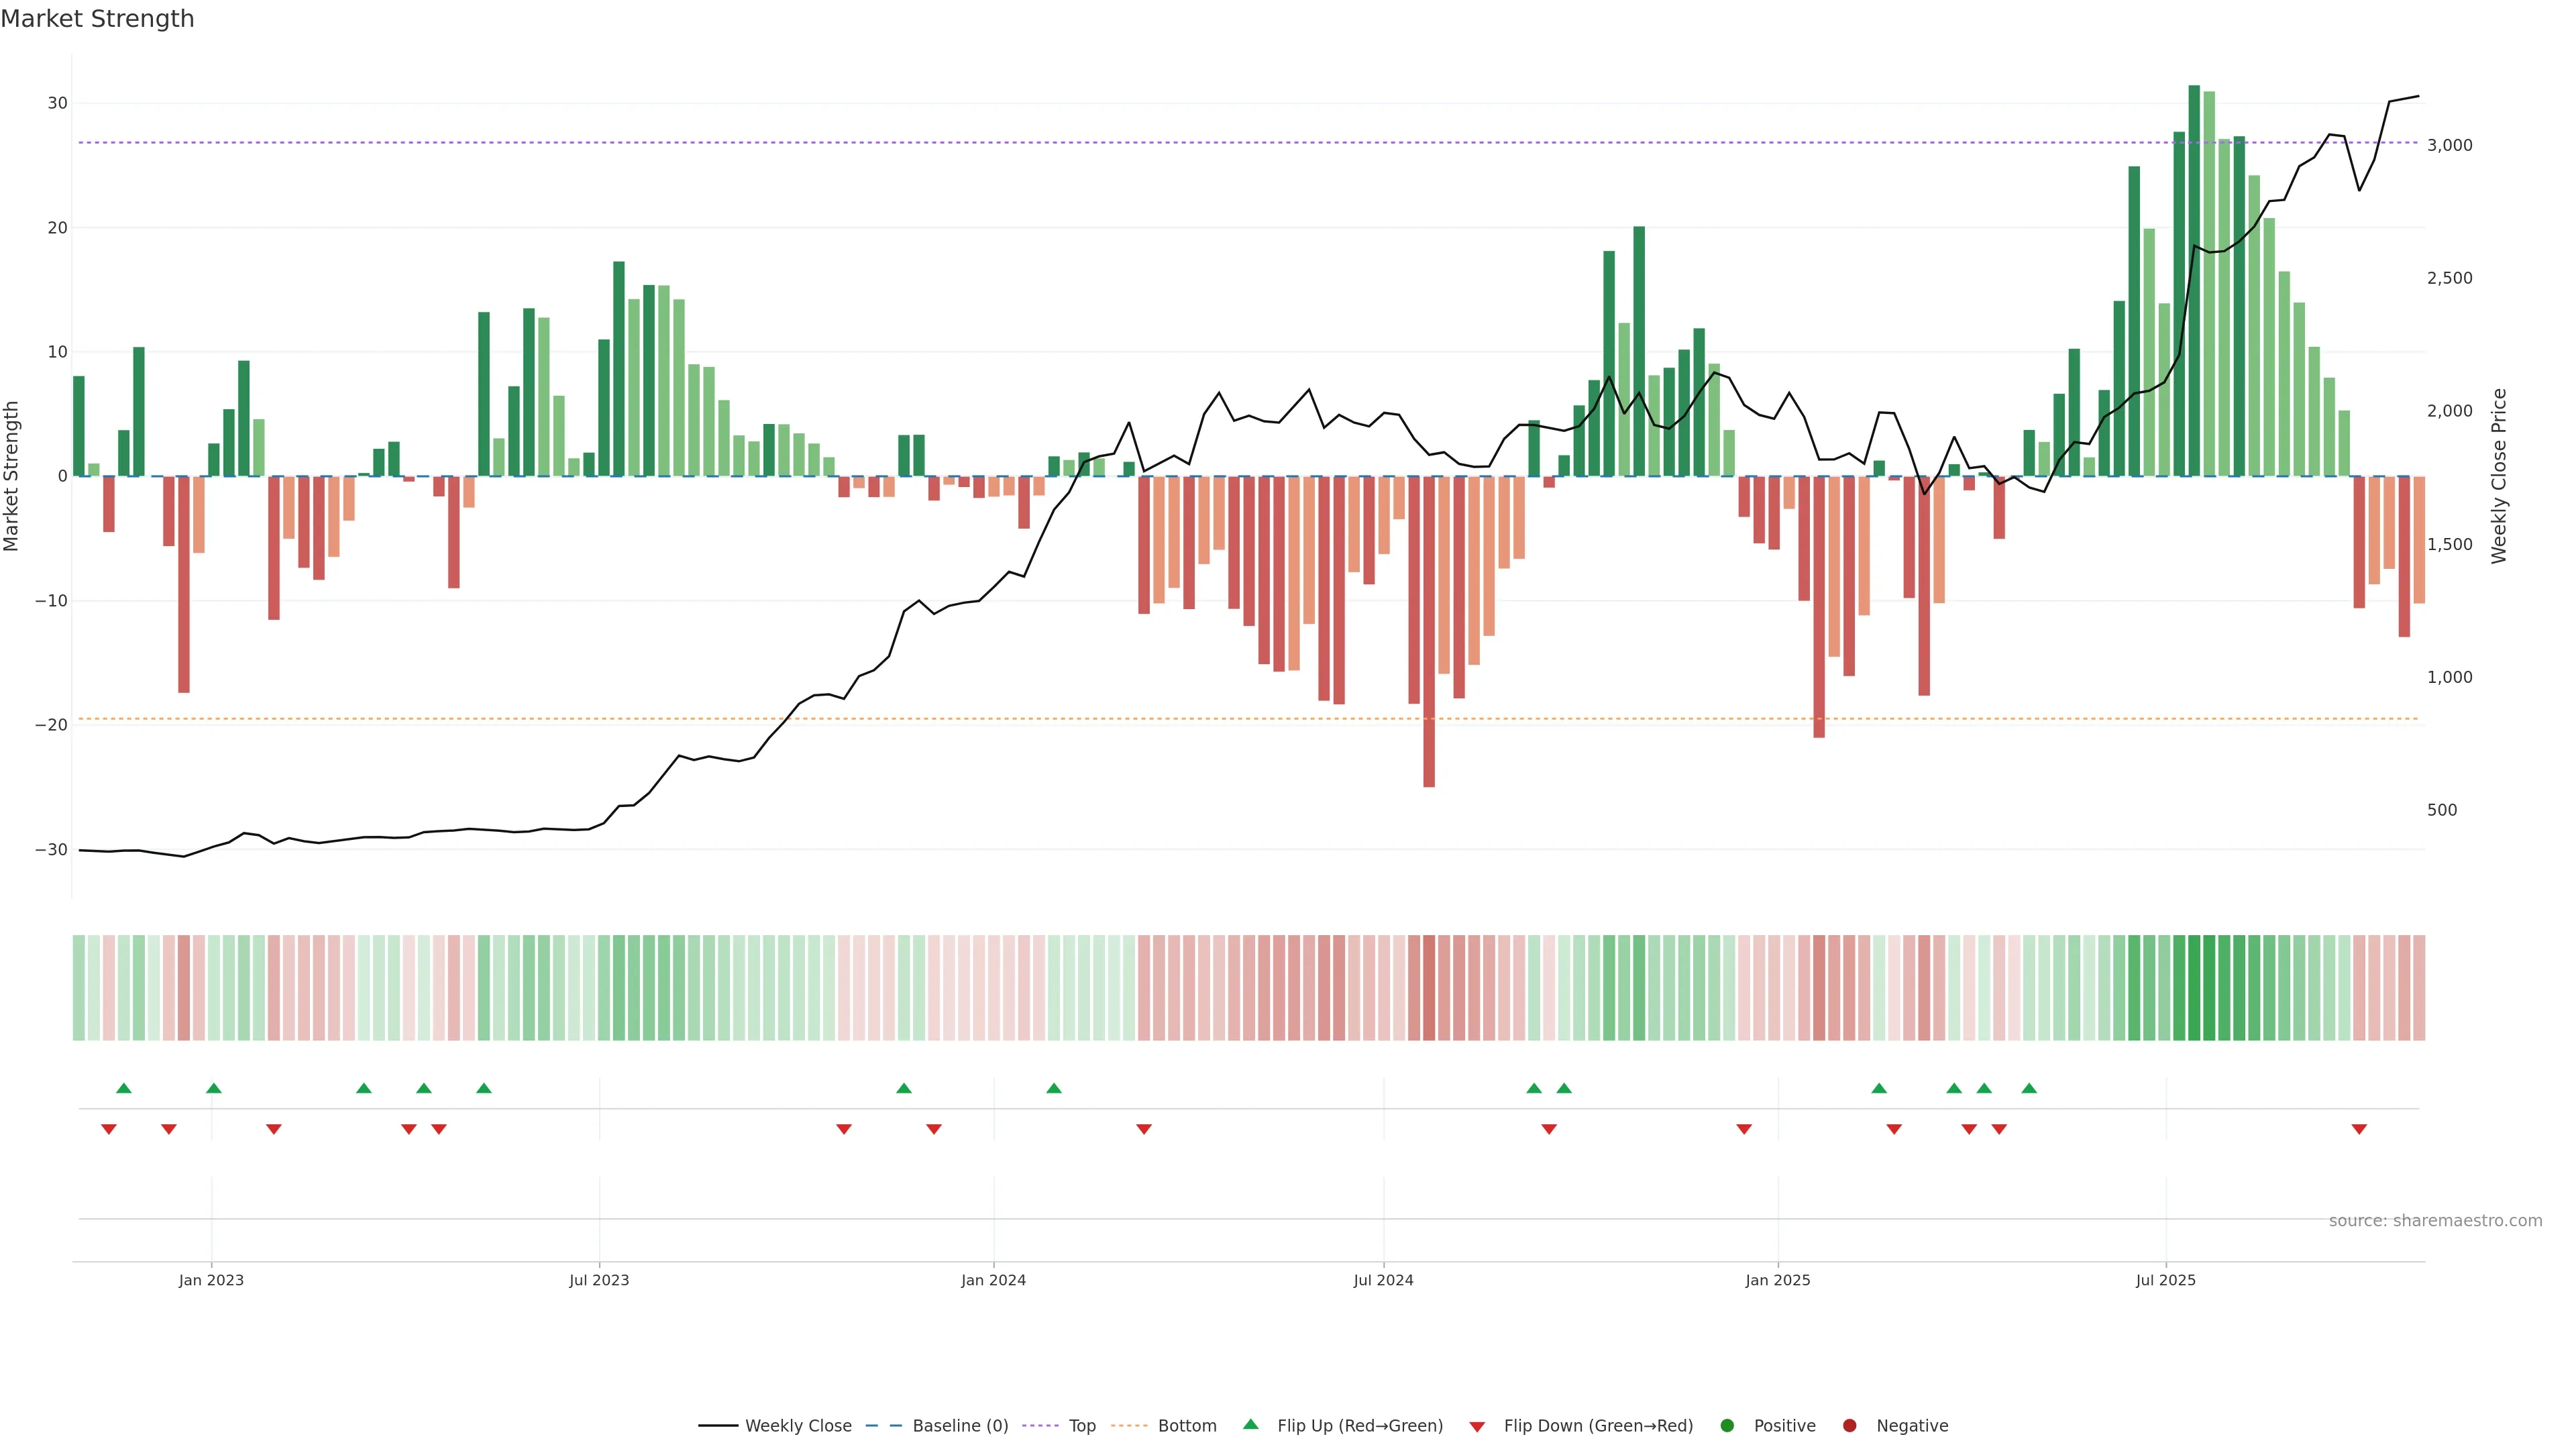Click the Jul 2025 x-axis label

(x=2165, y=1280)
